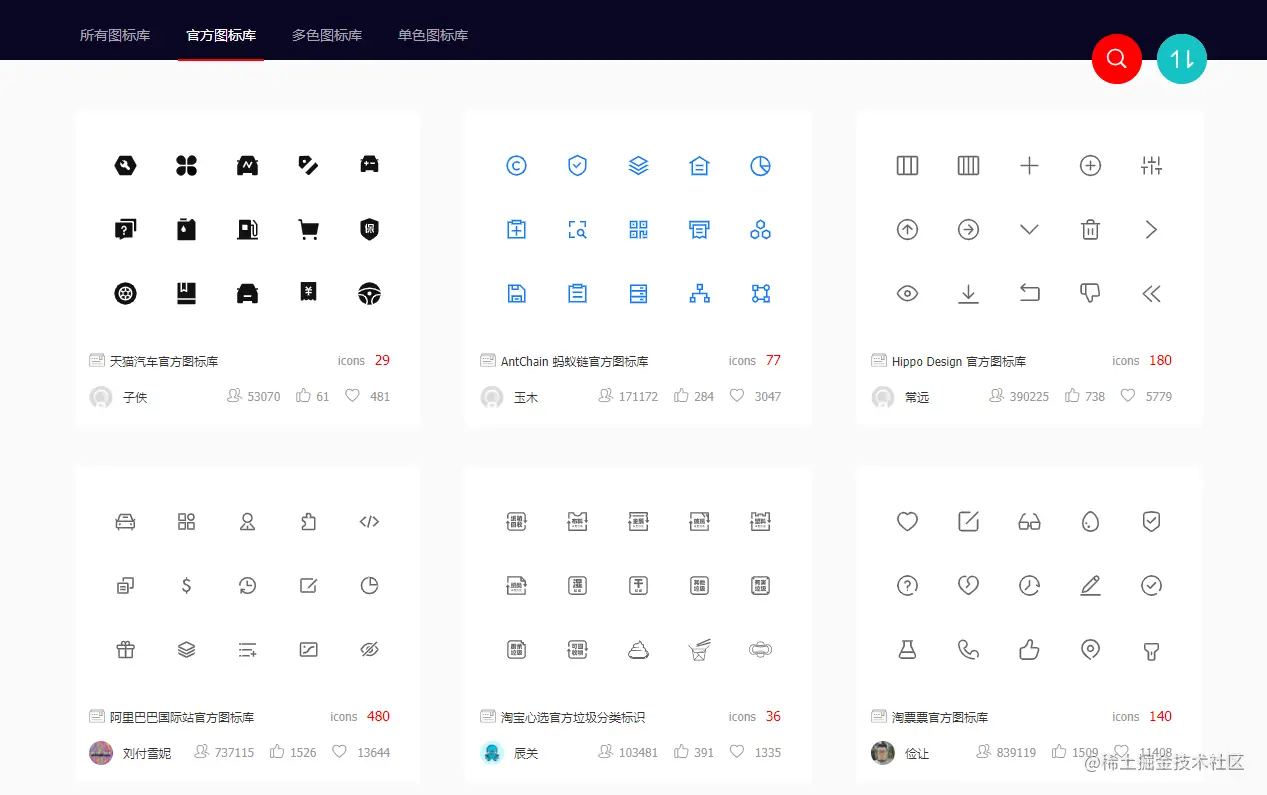Click avatar next to 辰关
This screenshot has height=795, width=1267.
[492, 753]
